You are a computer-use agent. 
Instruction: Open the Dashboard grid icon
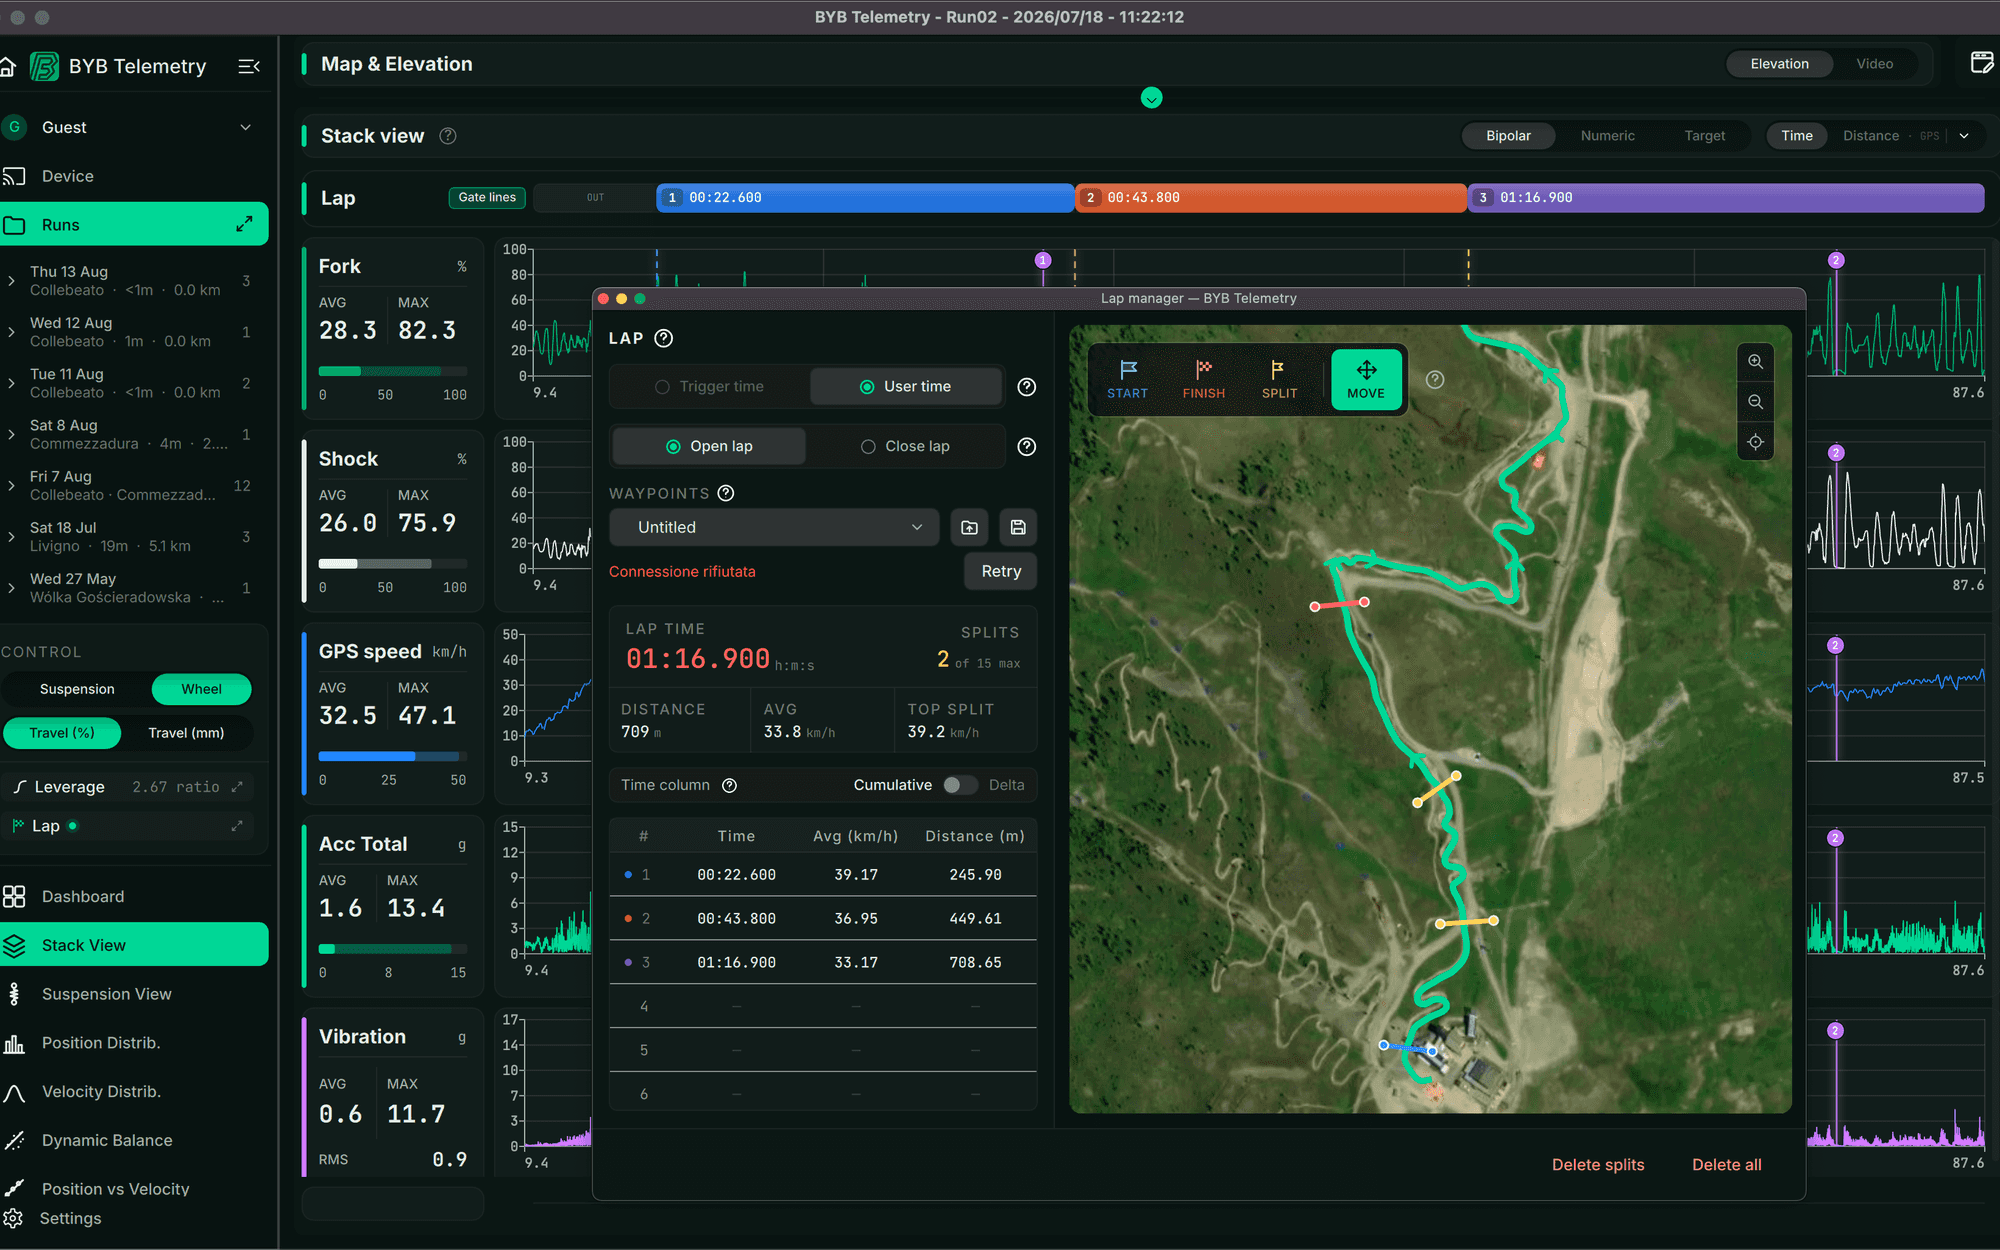[x=14, y=897]
